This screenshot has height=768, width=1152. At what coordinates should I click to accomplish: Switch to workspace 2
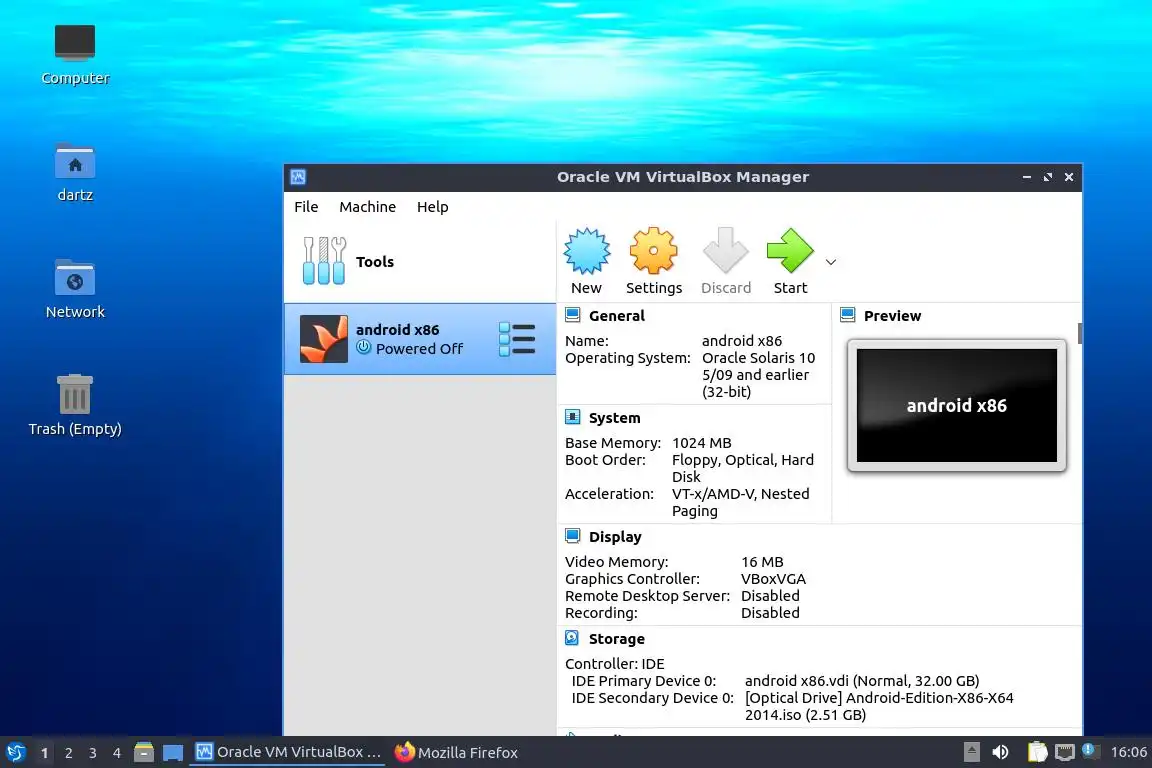[x=68, y=753]
